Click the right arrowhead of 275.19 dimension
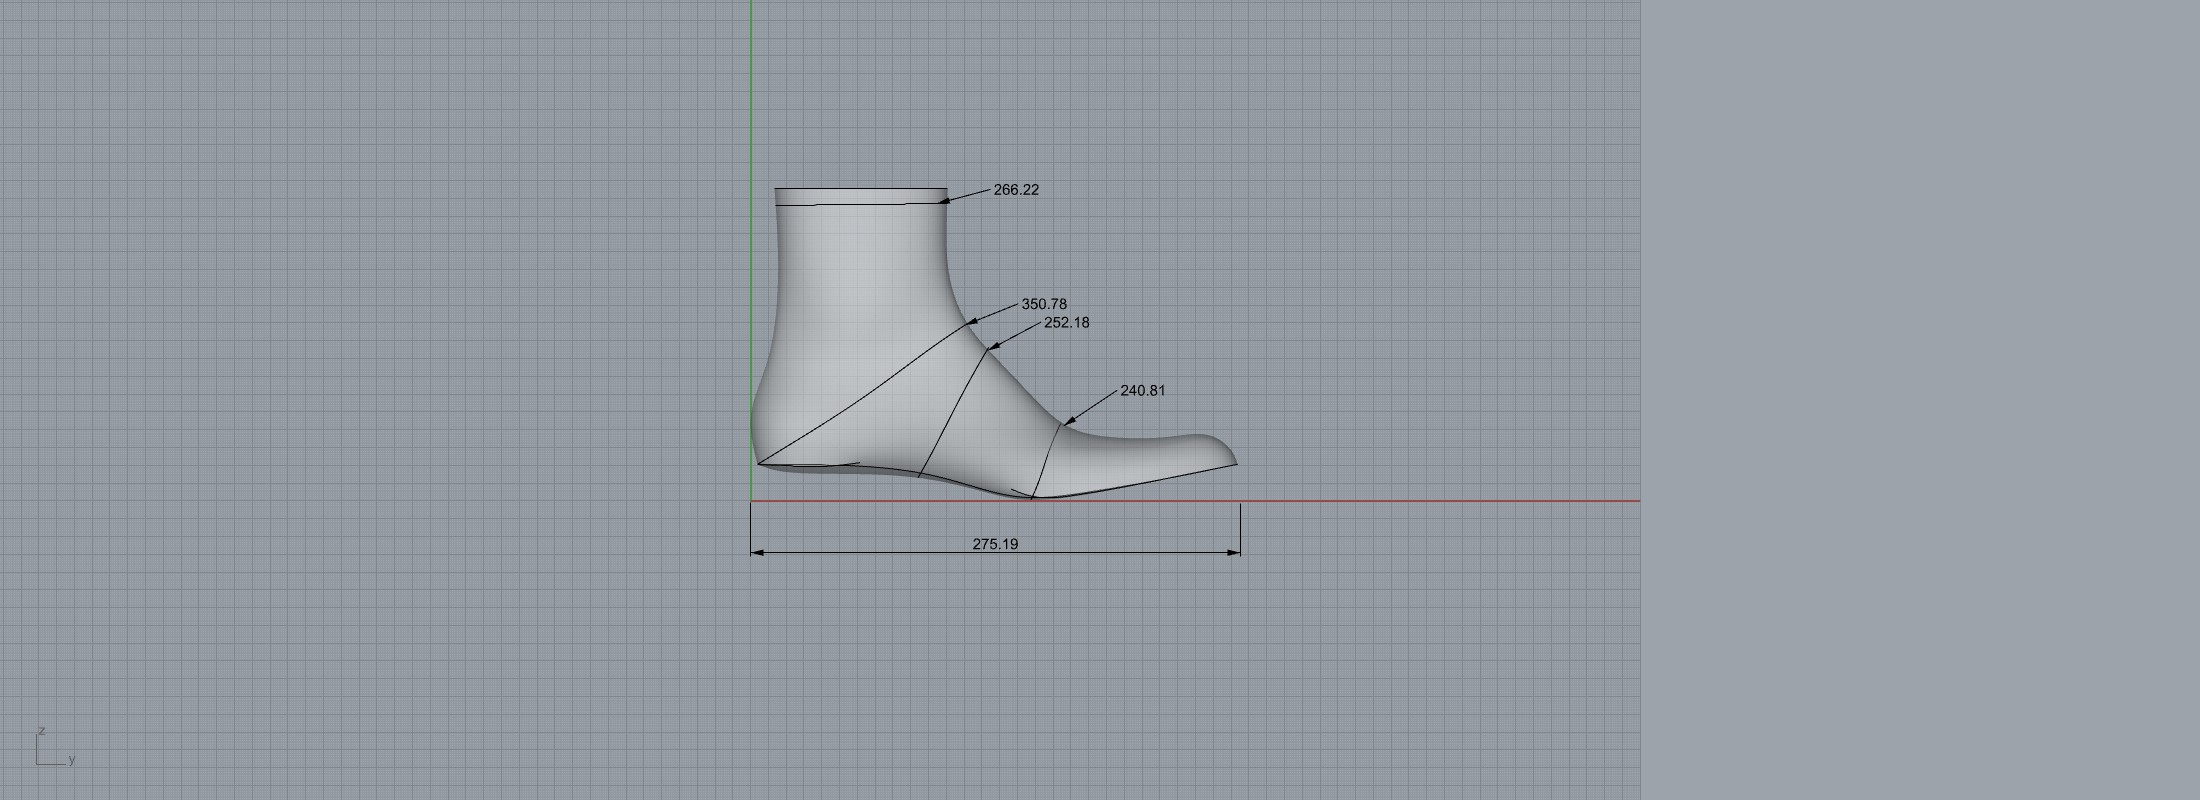 pyautogui.click(x=1234, y=552)
